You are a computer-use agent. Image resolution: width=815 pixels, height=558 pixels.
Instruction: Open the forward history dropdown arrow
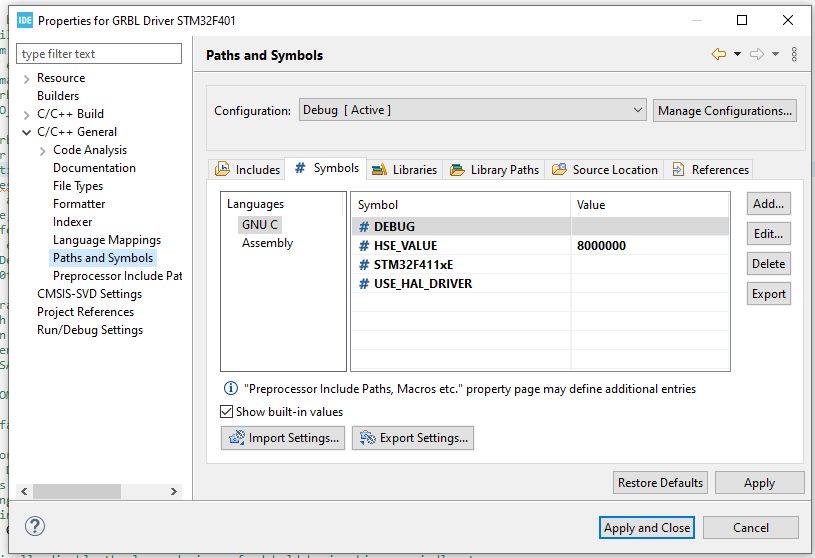775,54
